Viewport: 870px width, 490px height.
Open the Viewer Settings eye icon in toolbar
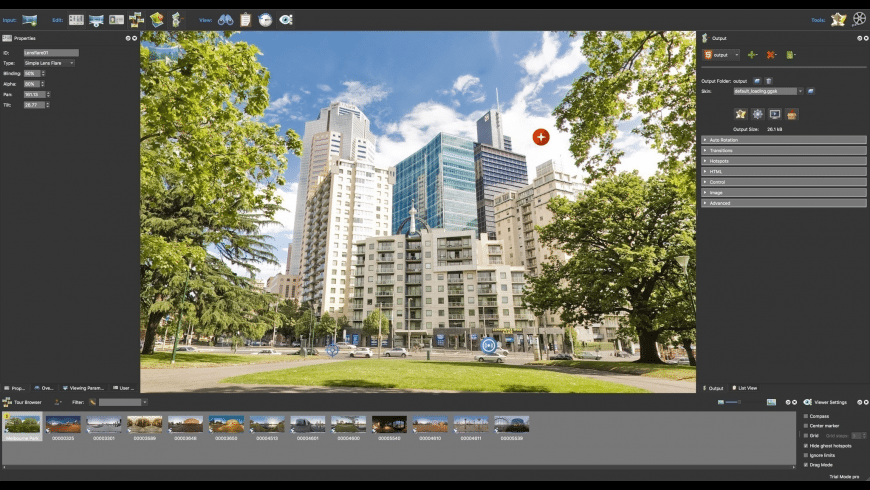(286, 20)
